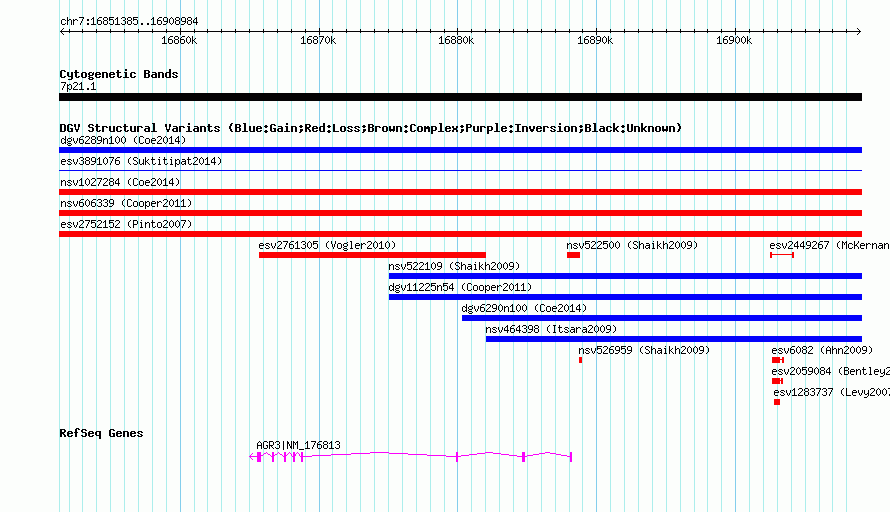Click the blue dgv11225n54 gain bar
The image size is (890, 512).
625,297
